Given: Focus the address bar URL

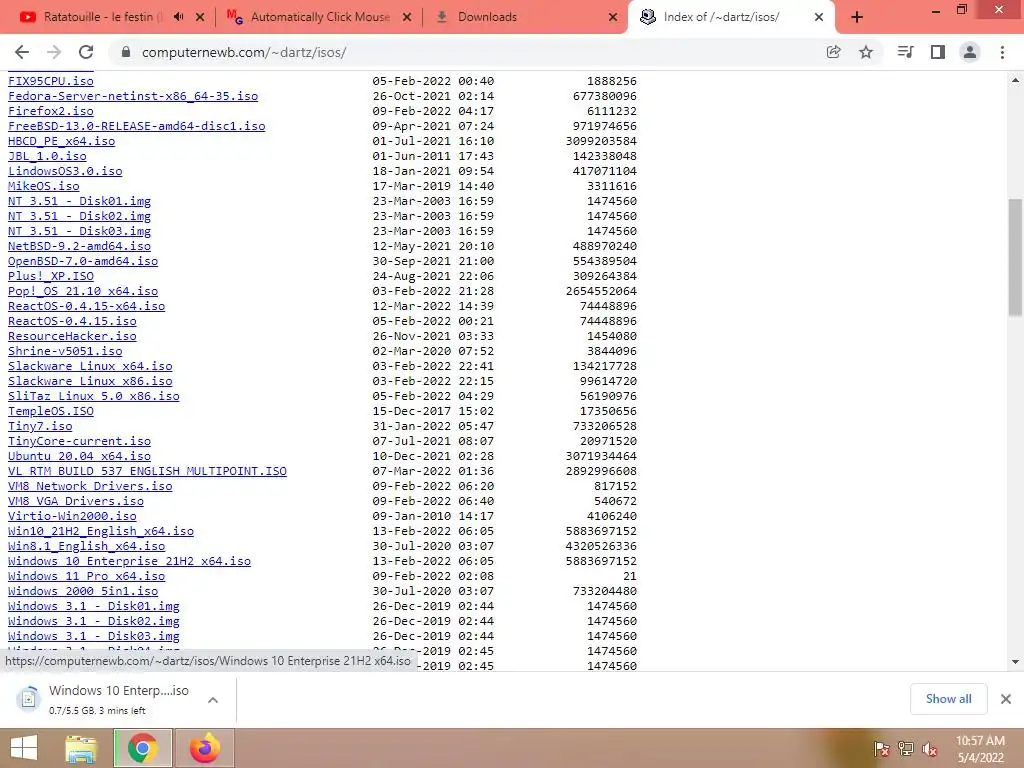Looking at the screenshot, I should point(244,52).
